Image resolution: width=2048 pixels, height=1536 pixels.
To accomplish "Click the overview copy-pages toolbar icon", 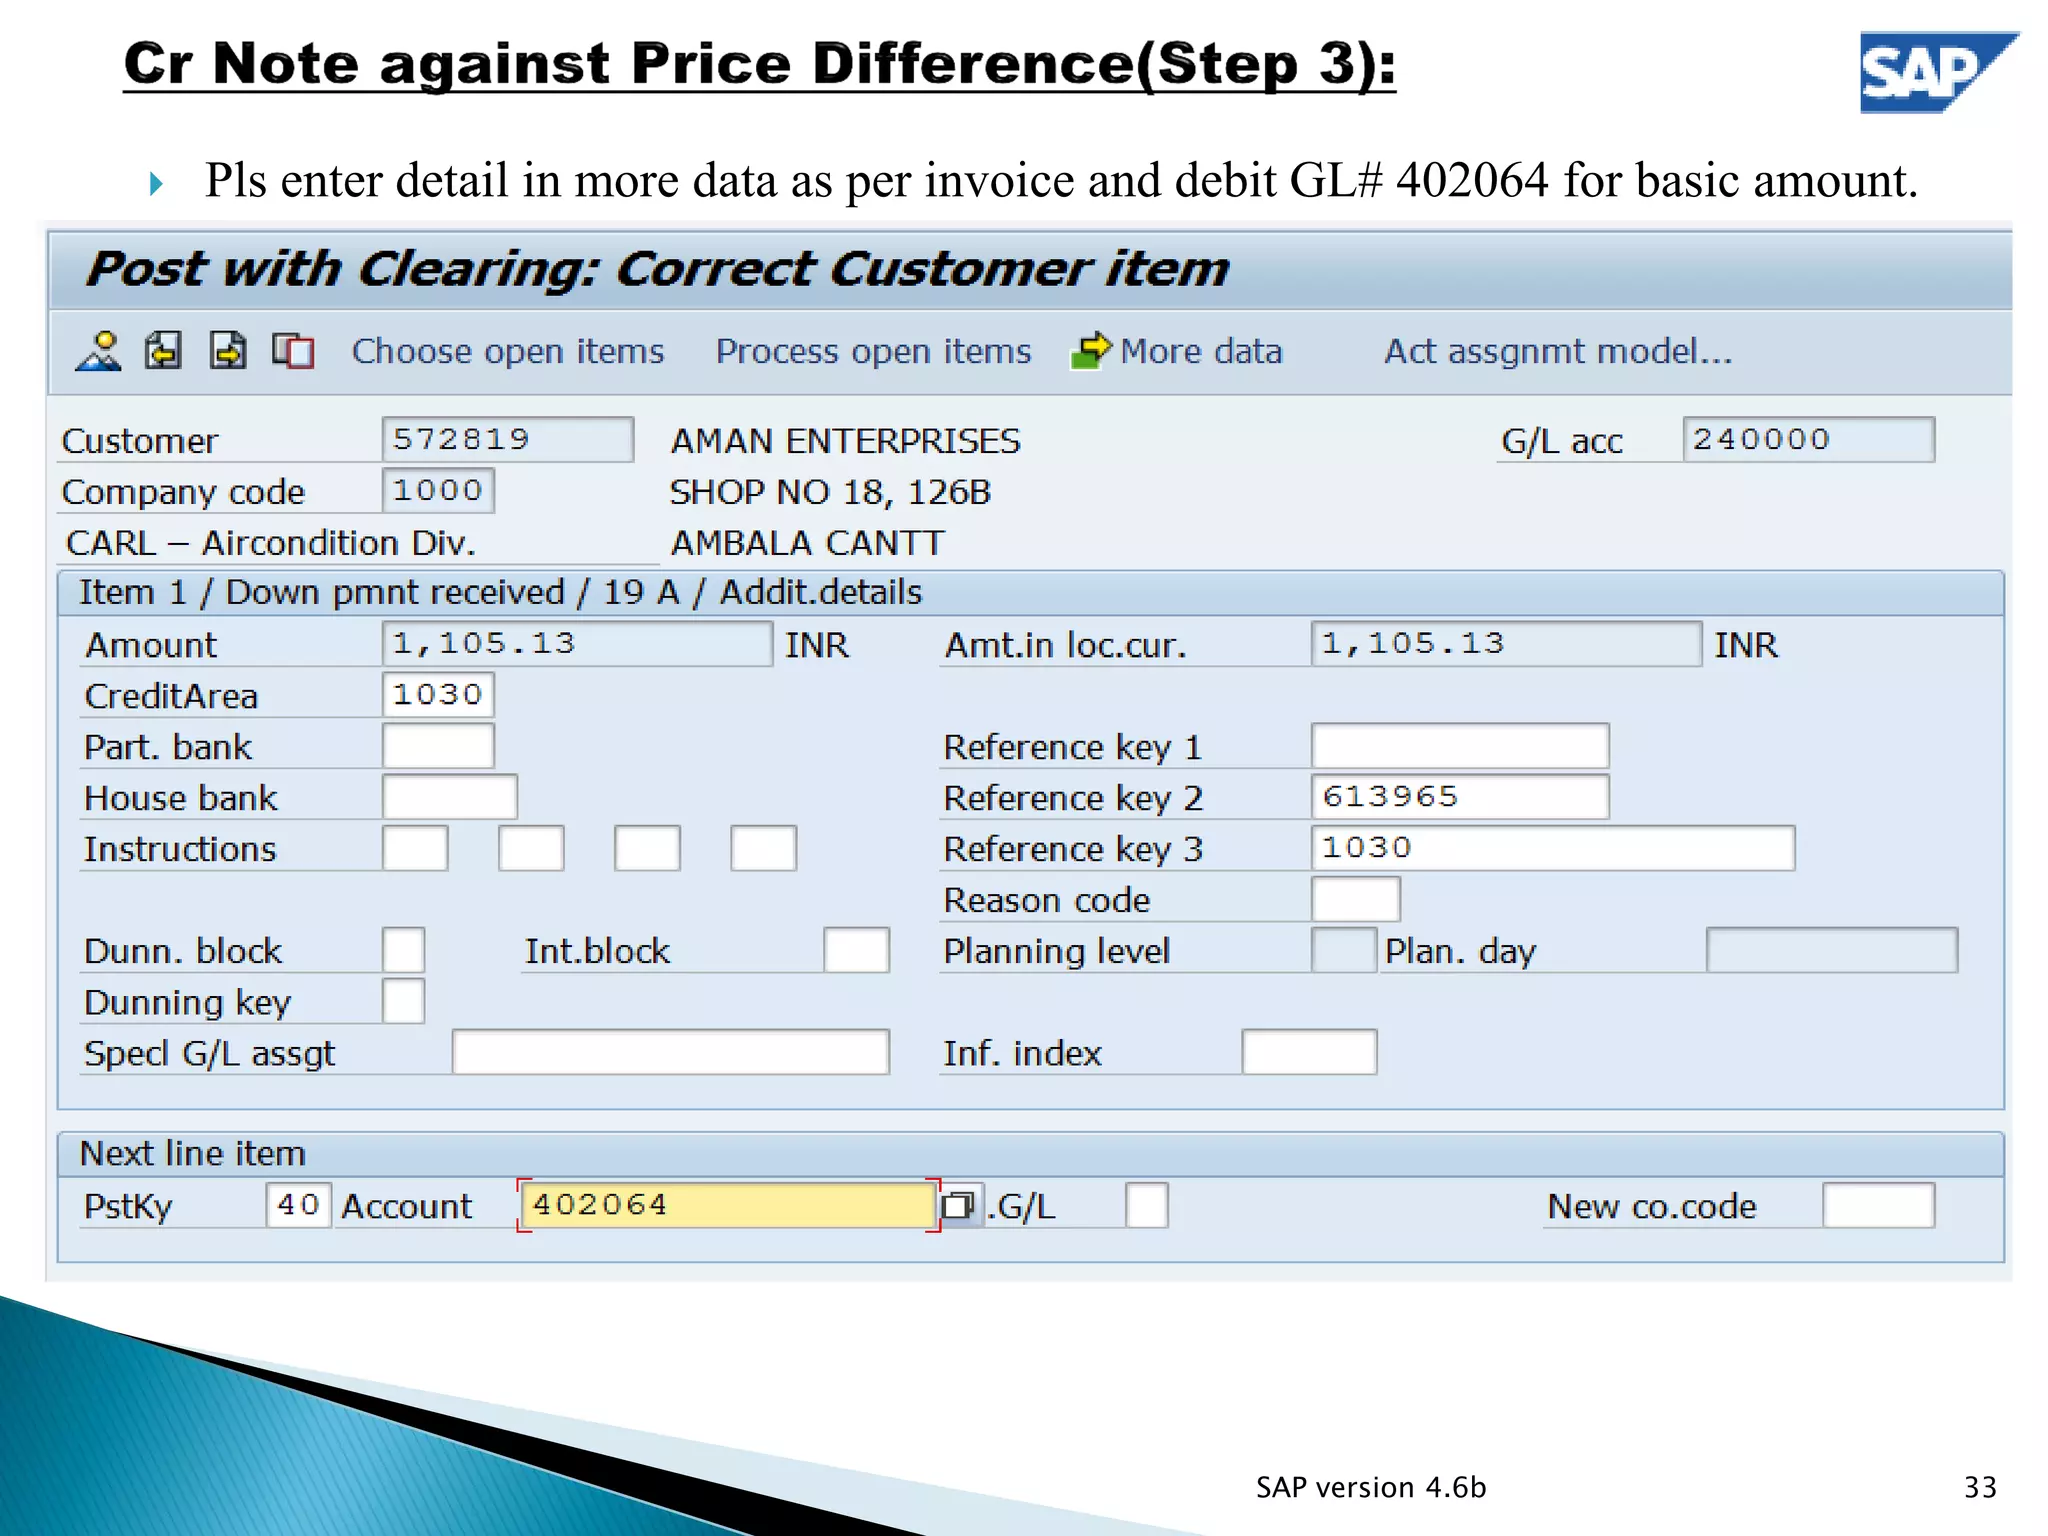I will click(293, 351).
